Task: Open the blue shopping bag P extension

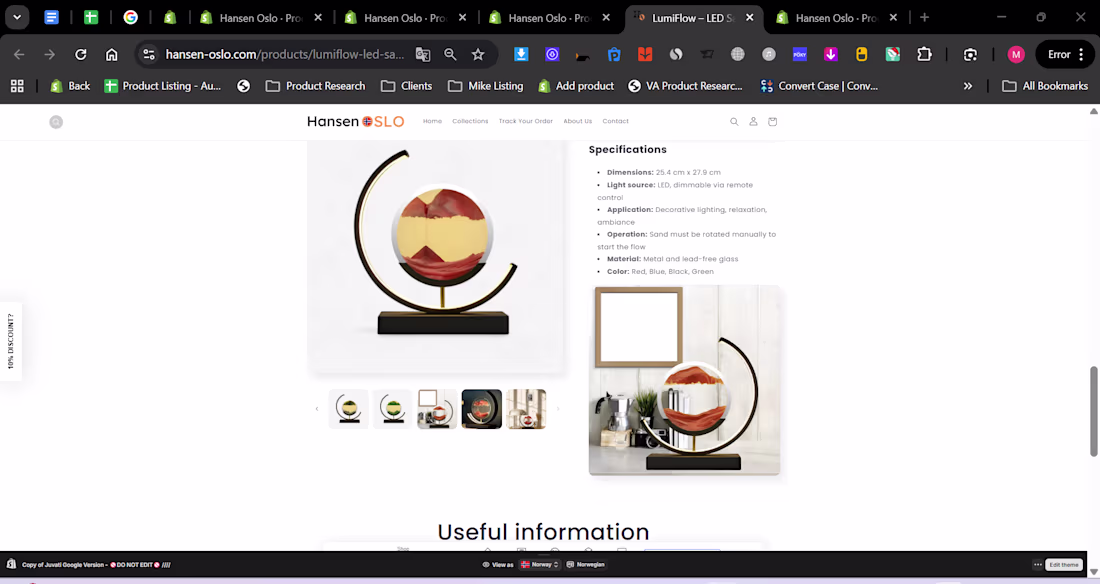Action: pos(614,54)
